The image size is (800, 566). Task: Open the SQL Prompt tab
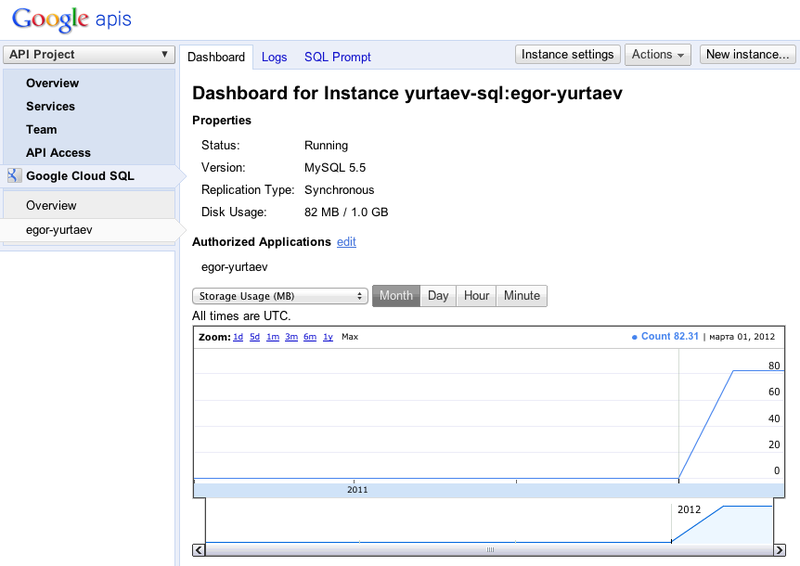pos(337,57)
